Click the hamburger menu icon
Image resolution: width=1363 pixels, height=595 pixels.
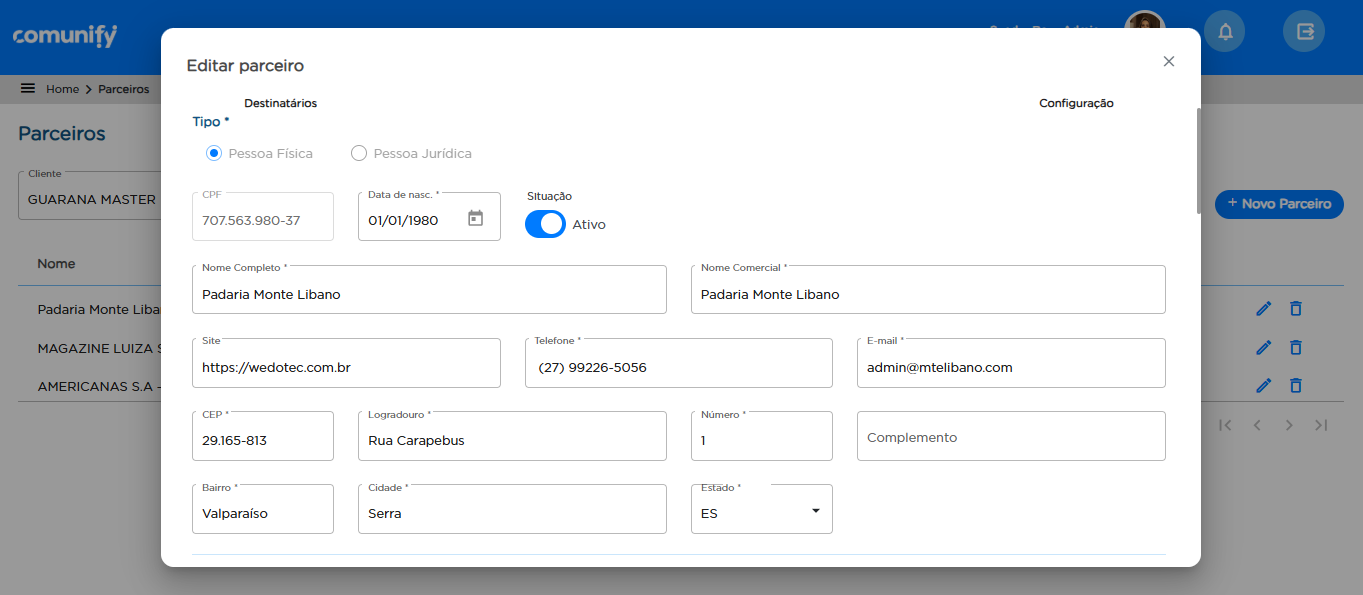point(28,89)
